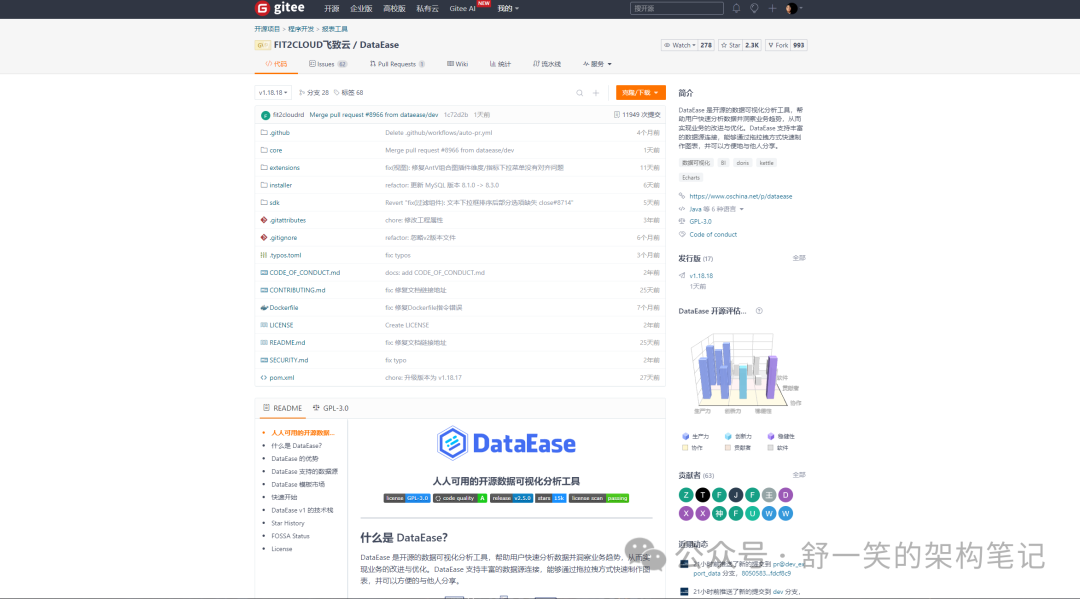Image resolution: width=1080 pixels, height=599 pixels.
Task: Open the 流水线 tab
Action: pos(547,64)
